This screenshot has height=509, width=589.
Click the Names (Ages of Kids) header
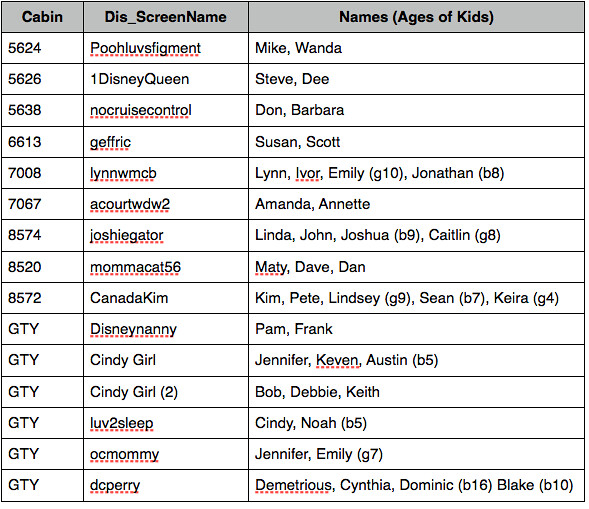[416, 17]
